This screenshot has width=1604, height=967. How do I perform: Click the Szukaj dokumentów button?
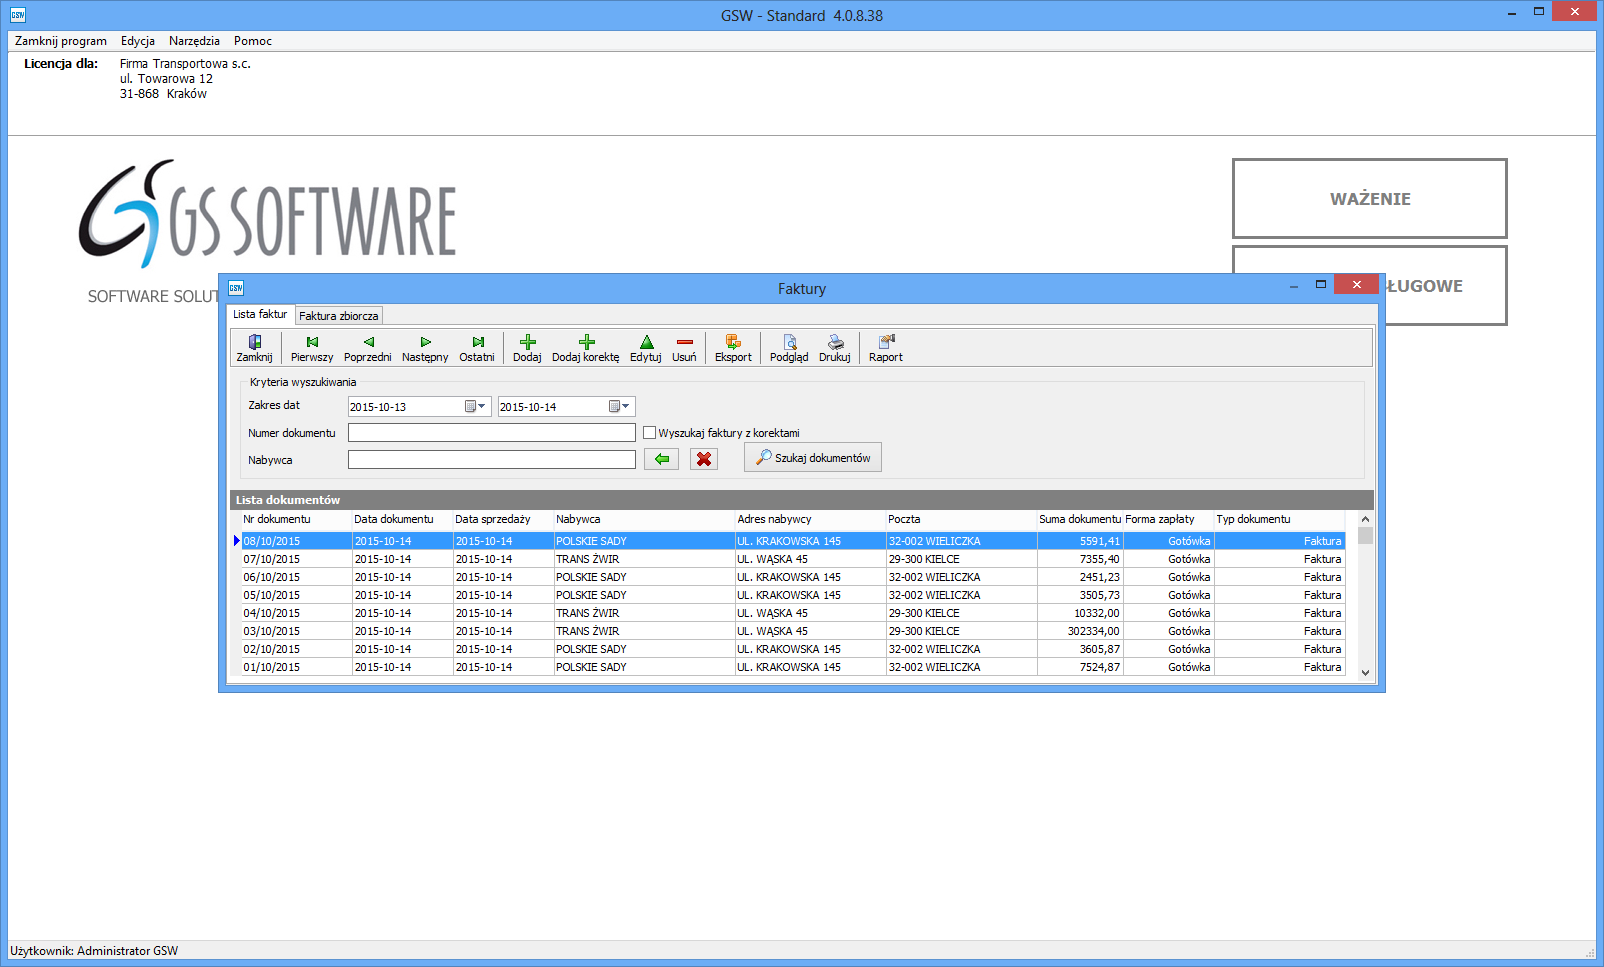coord(813,458)
